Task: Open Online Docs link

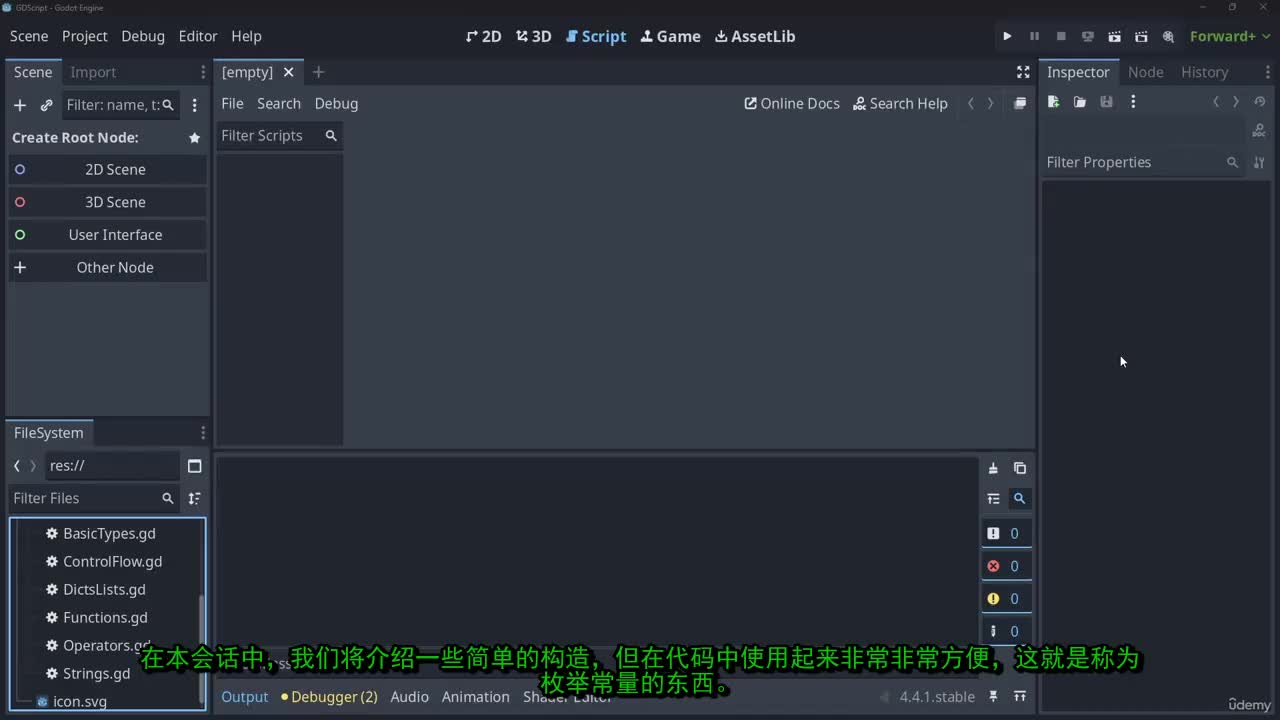Action: pos(792,103)
